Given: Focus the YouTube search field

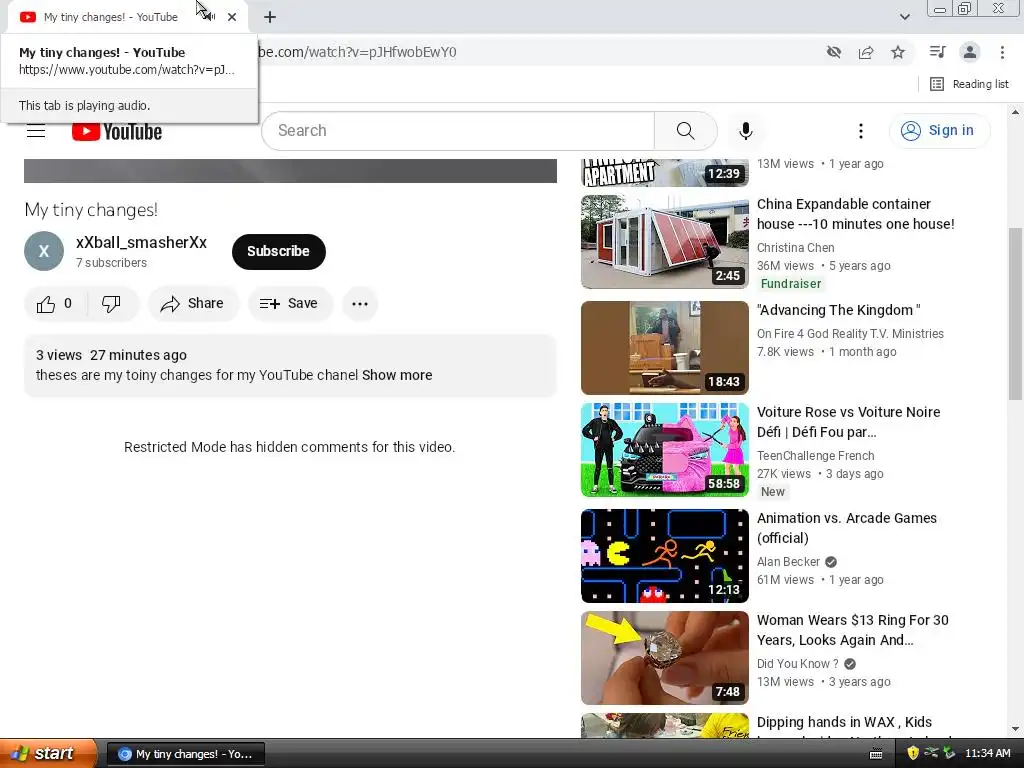Looking at the screenshot, I should (458, 131).
